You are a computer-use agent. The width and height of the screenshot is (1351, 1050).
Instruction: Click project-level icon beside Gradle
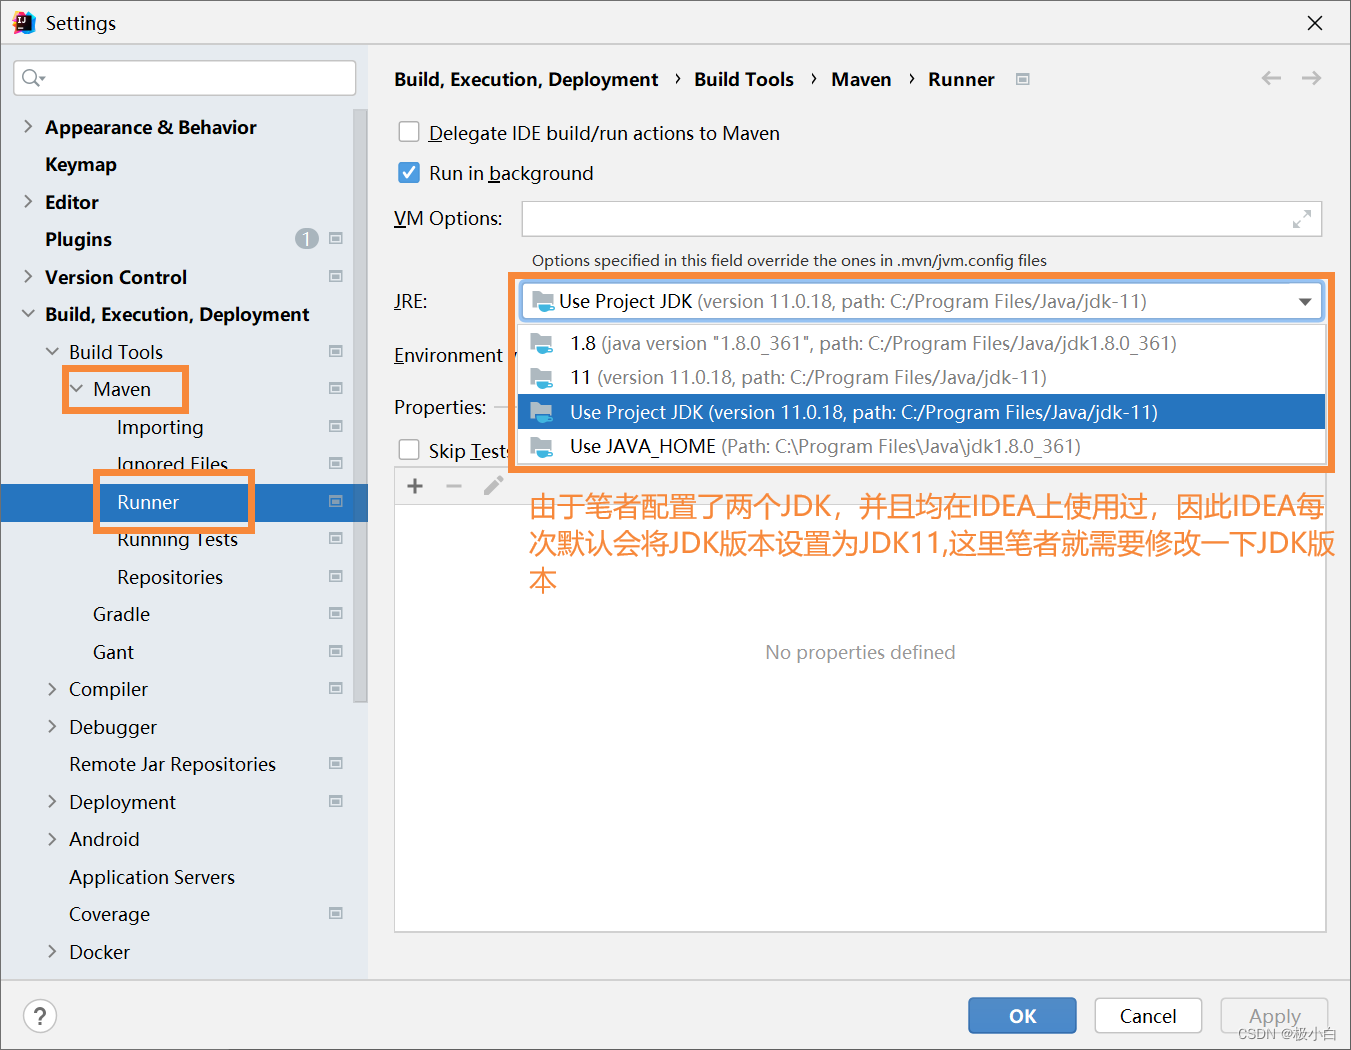[336, 614]
